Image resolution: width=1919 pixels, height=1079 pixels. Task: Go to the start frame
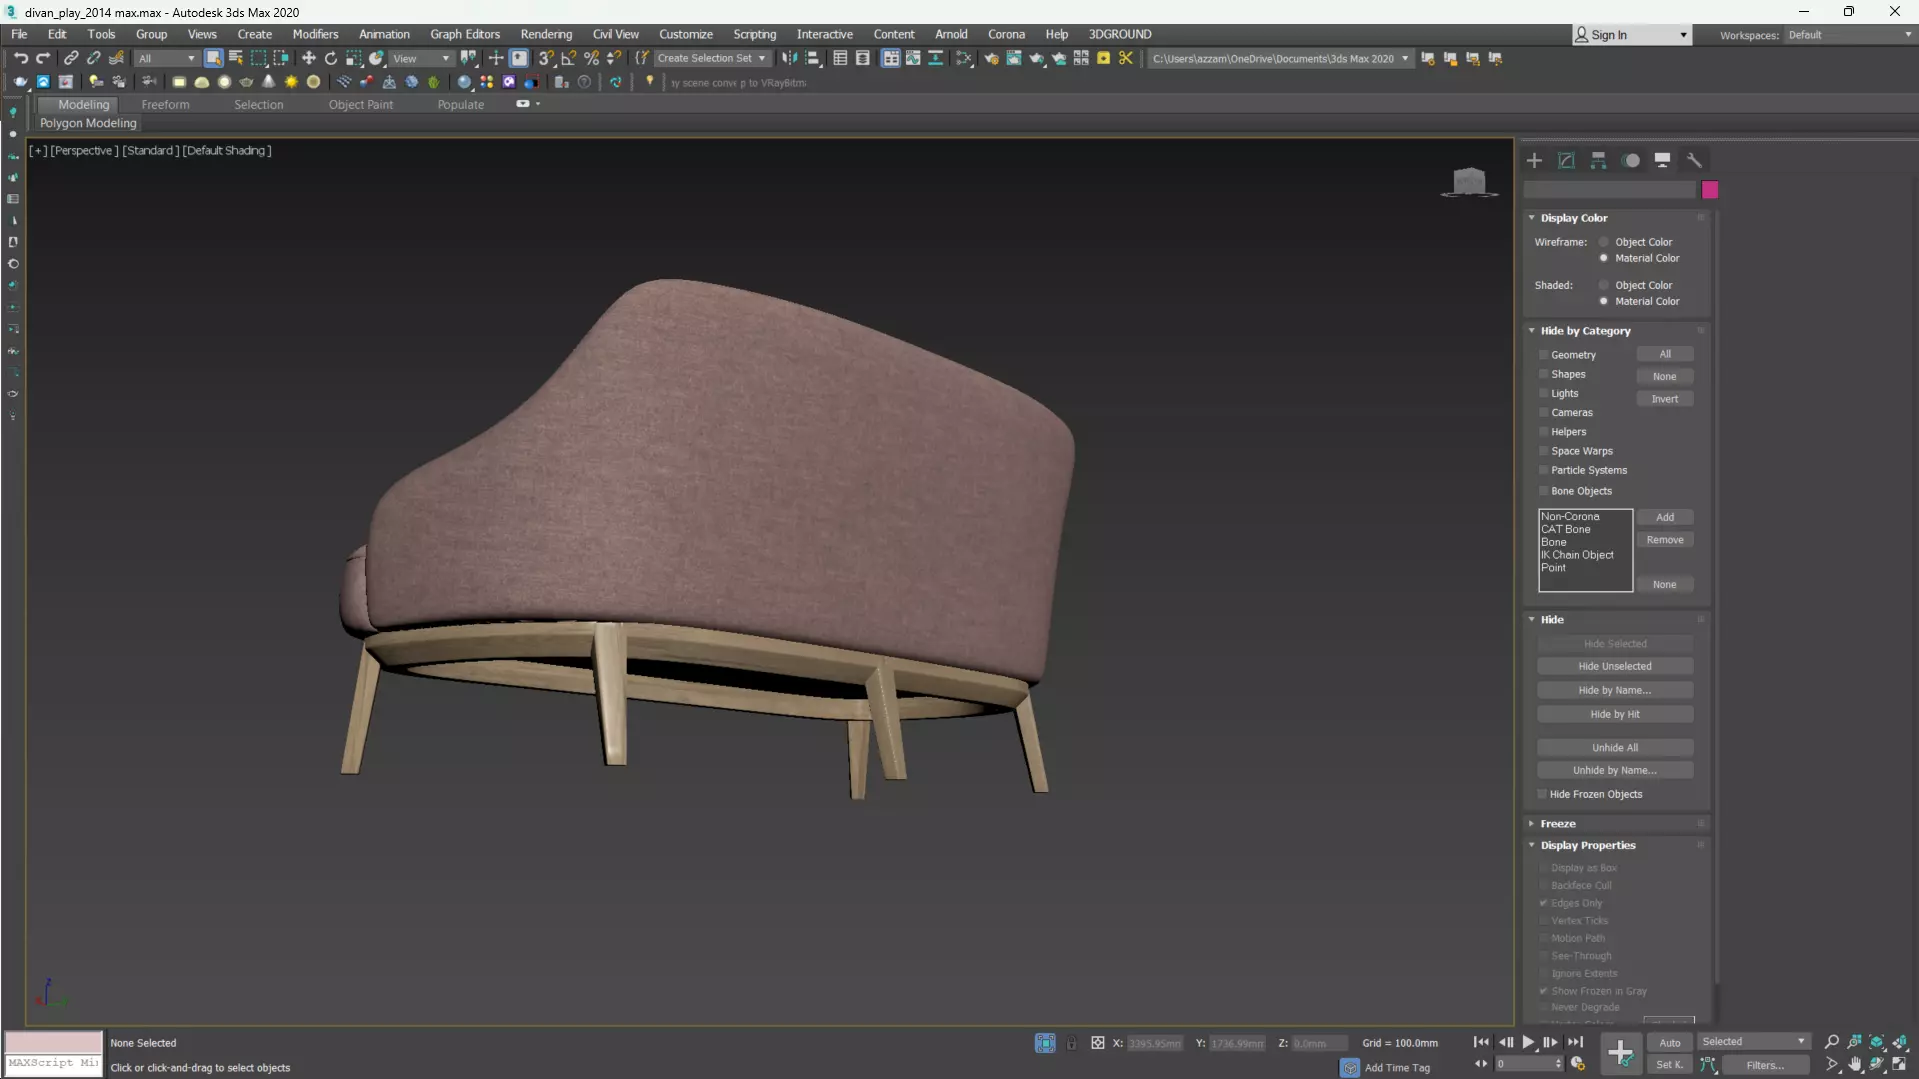pyautogui.click(x=1481, y=1042)
